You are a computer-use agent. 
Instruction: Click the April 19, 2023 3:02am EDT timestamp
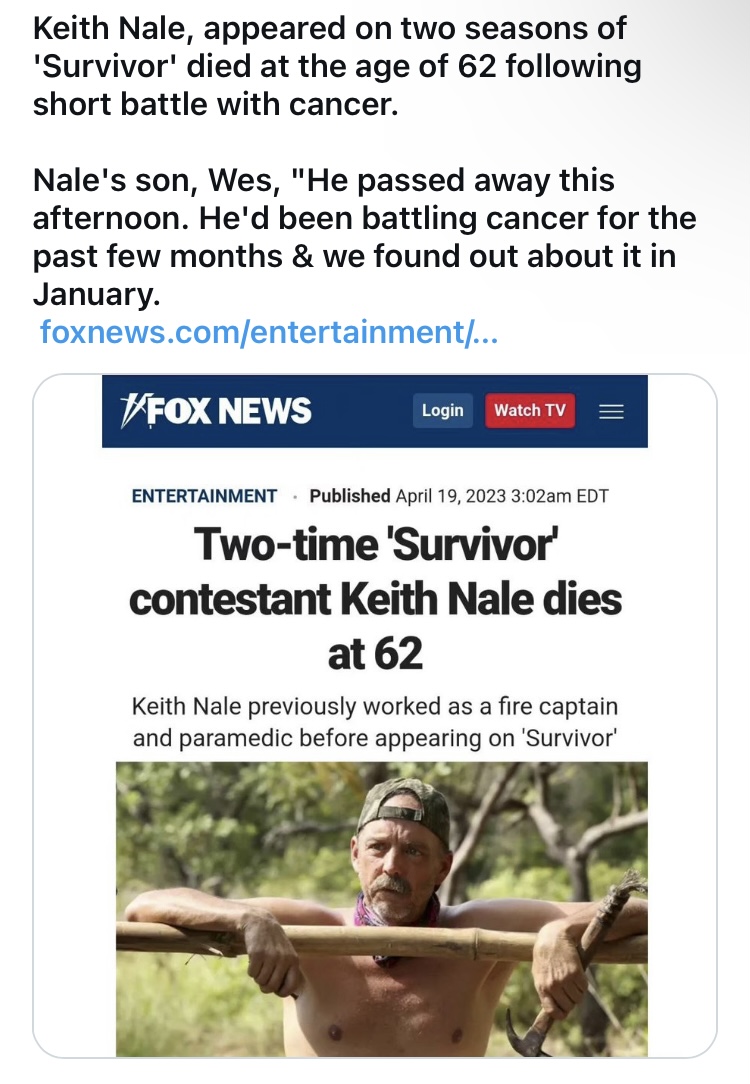pyautogui.click(x=502, y=496)
